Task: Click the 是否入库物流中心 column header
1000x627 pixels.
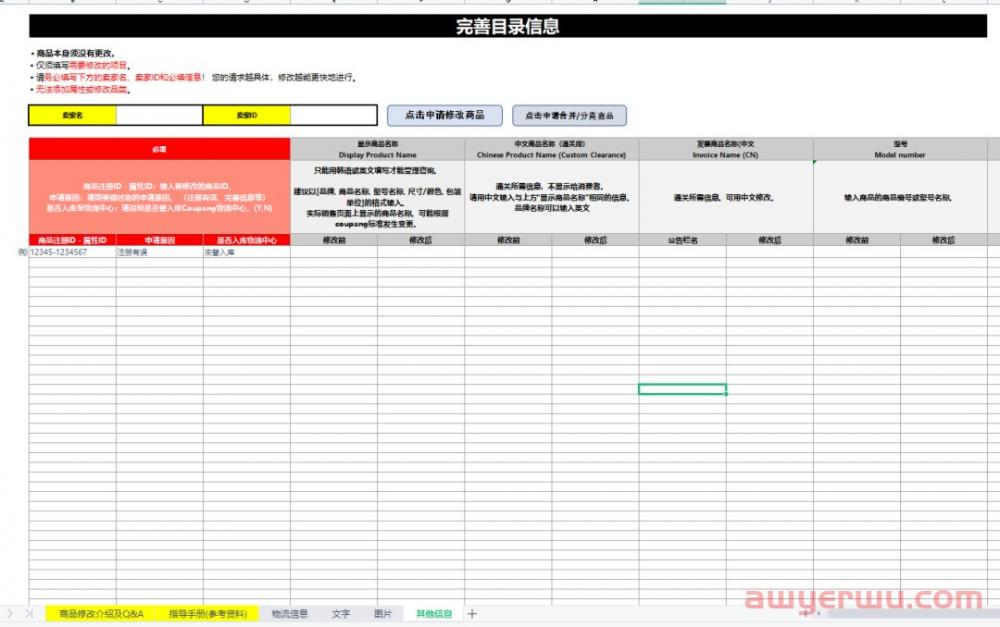Action: [247, 240]
